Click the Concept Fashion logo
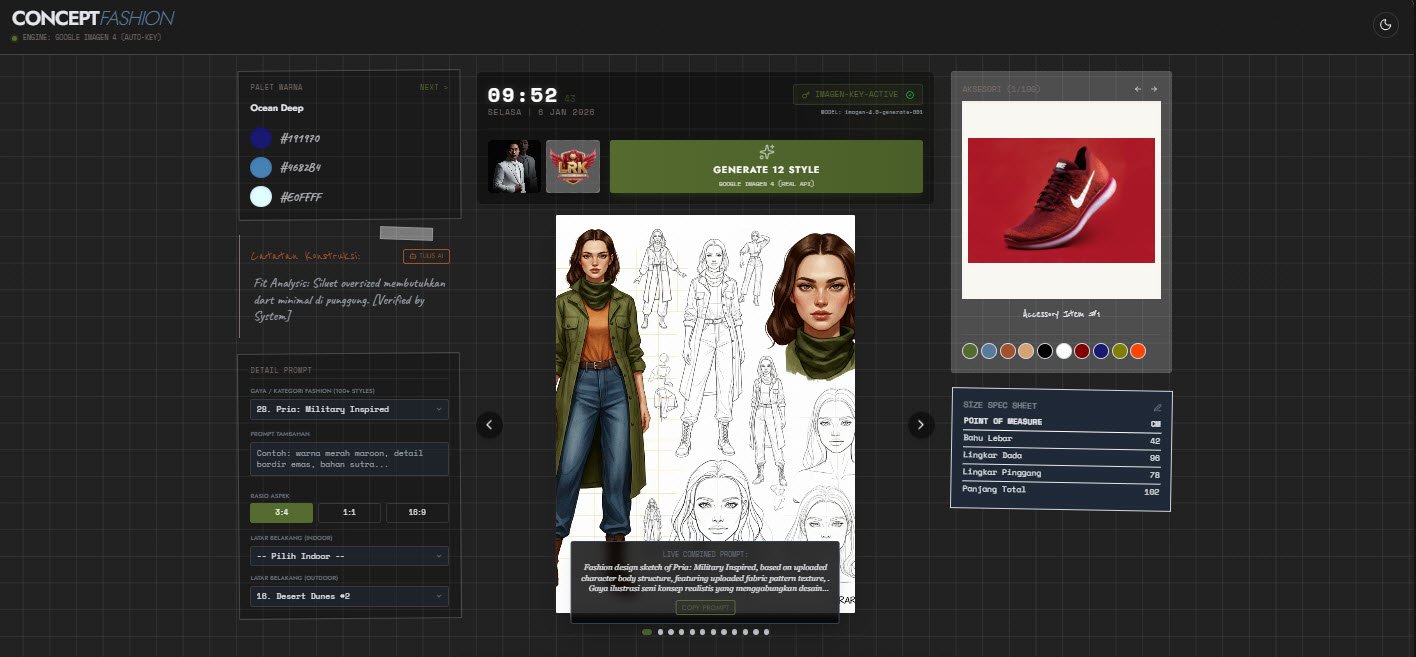 [93, 18]
